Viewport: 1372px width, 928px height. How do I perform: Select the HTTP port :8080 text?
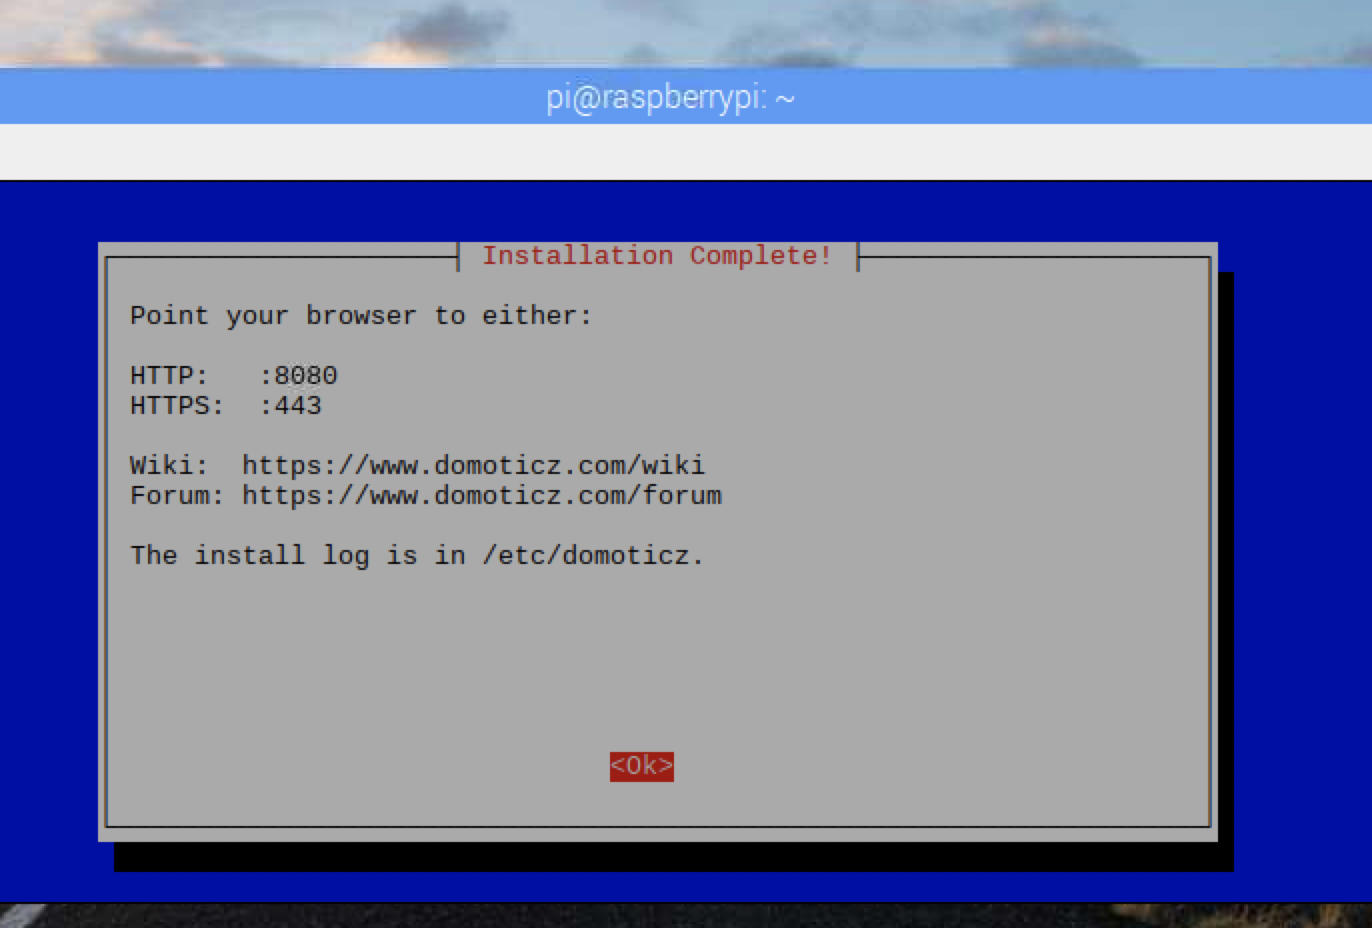pyautogui.click(x=298, y=376)
